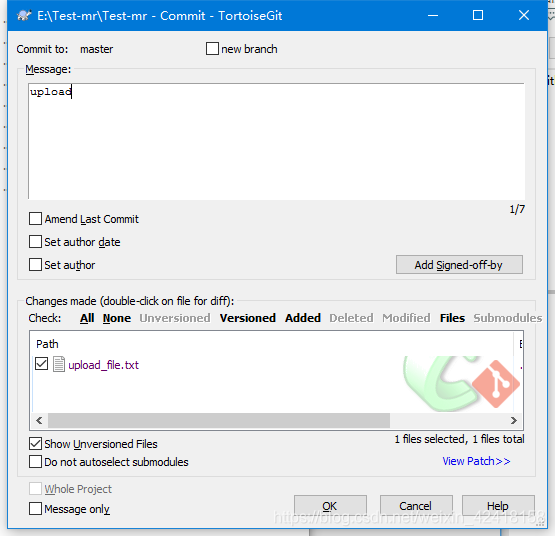Check Files filter link

click(x=452, y=318)
